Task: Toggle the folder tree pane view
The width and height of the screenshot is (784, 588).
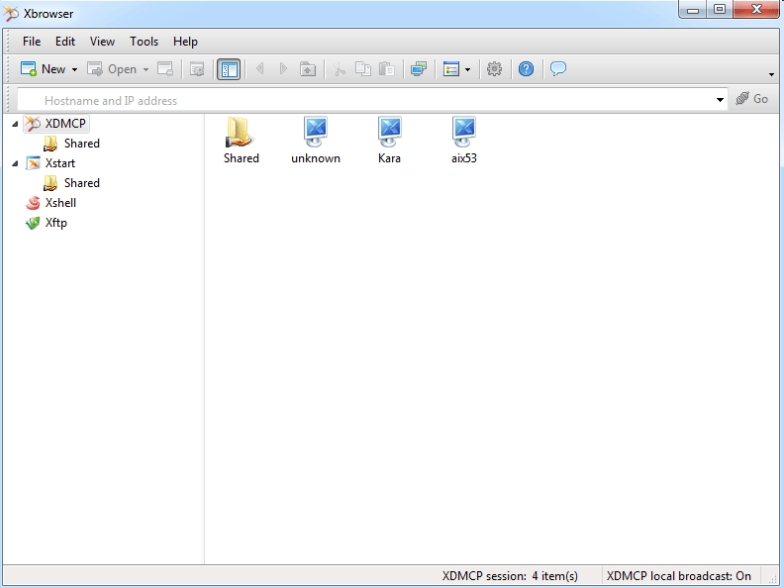Action: [x=229, y=69]
